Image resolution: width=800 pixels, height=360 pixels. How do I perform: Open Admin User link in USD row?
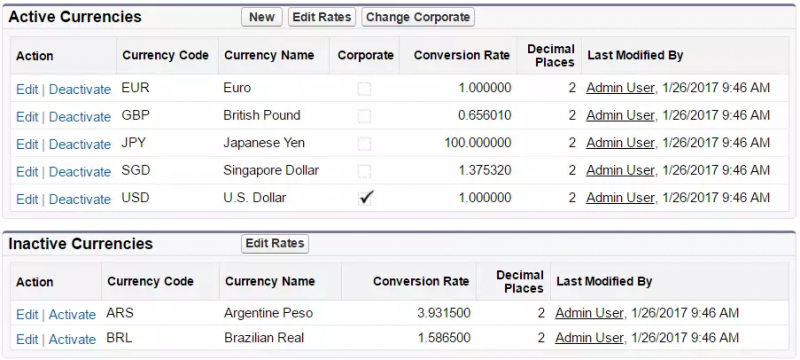[x=620, y=197]
